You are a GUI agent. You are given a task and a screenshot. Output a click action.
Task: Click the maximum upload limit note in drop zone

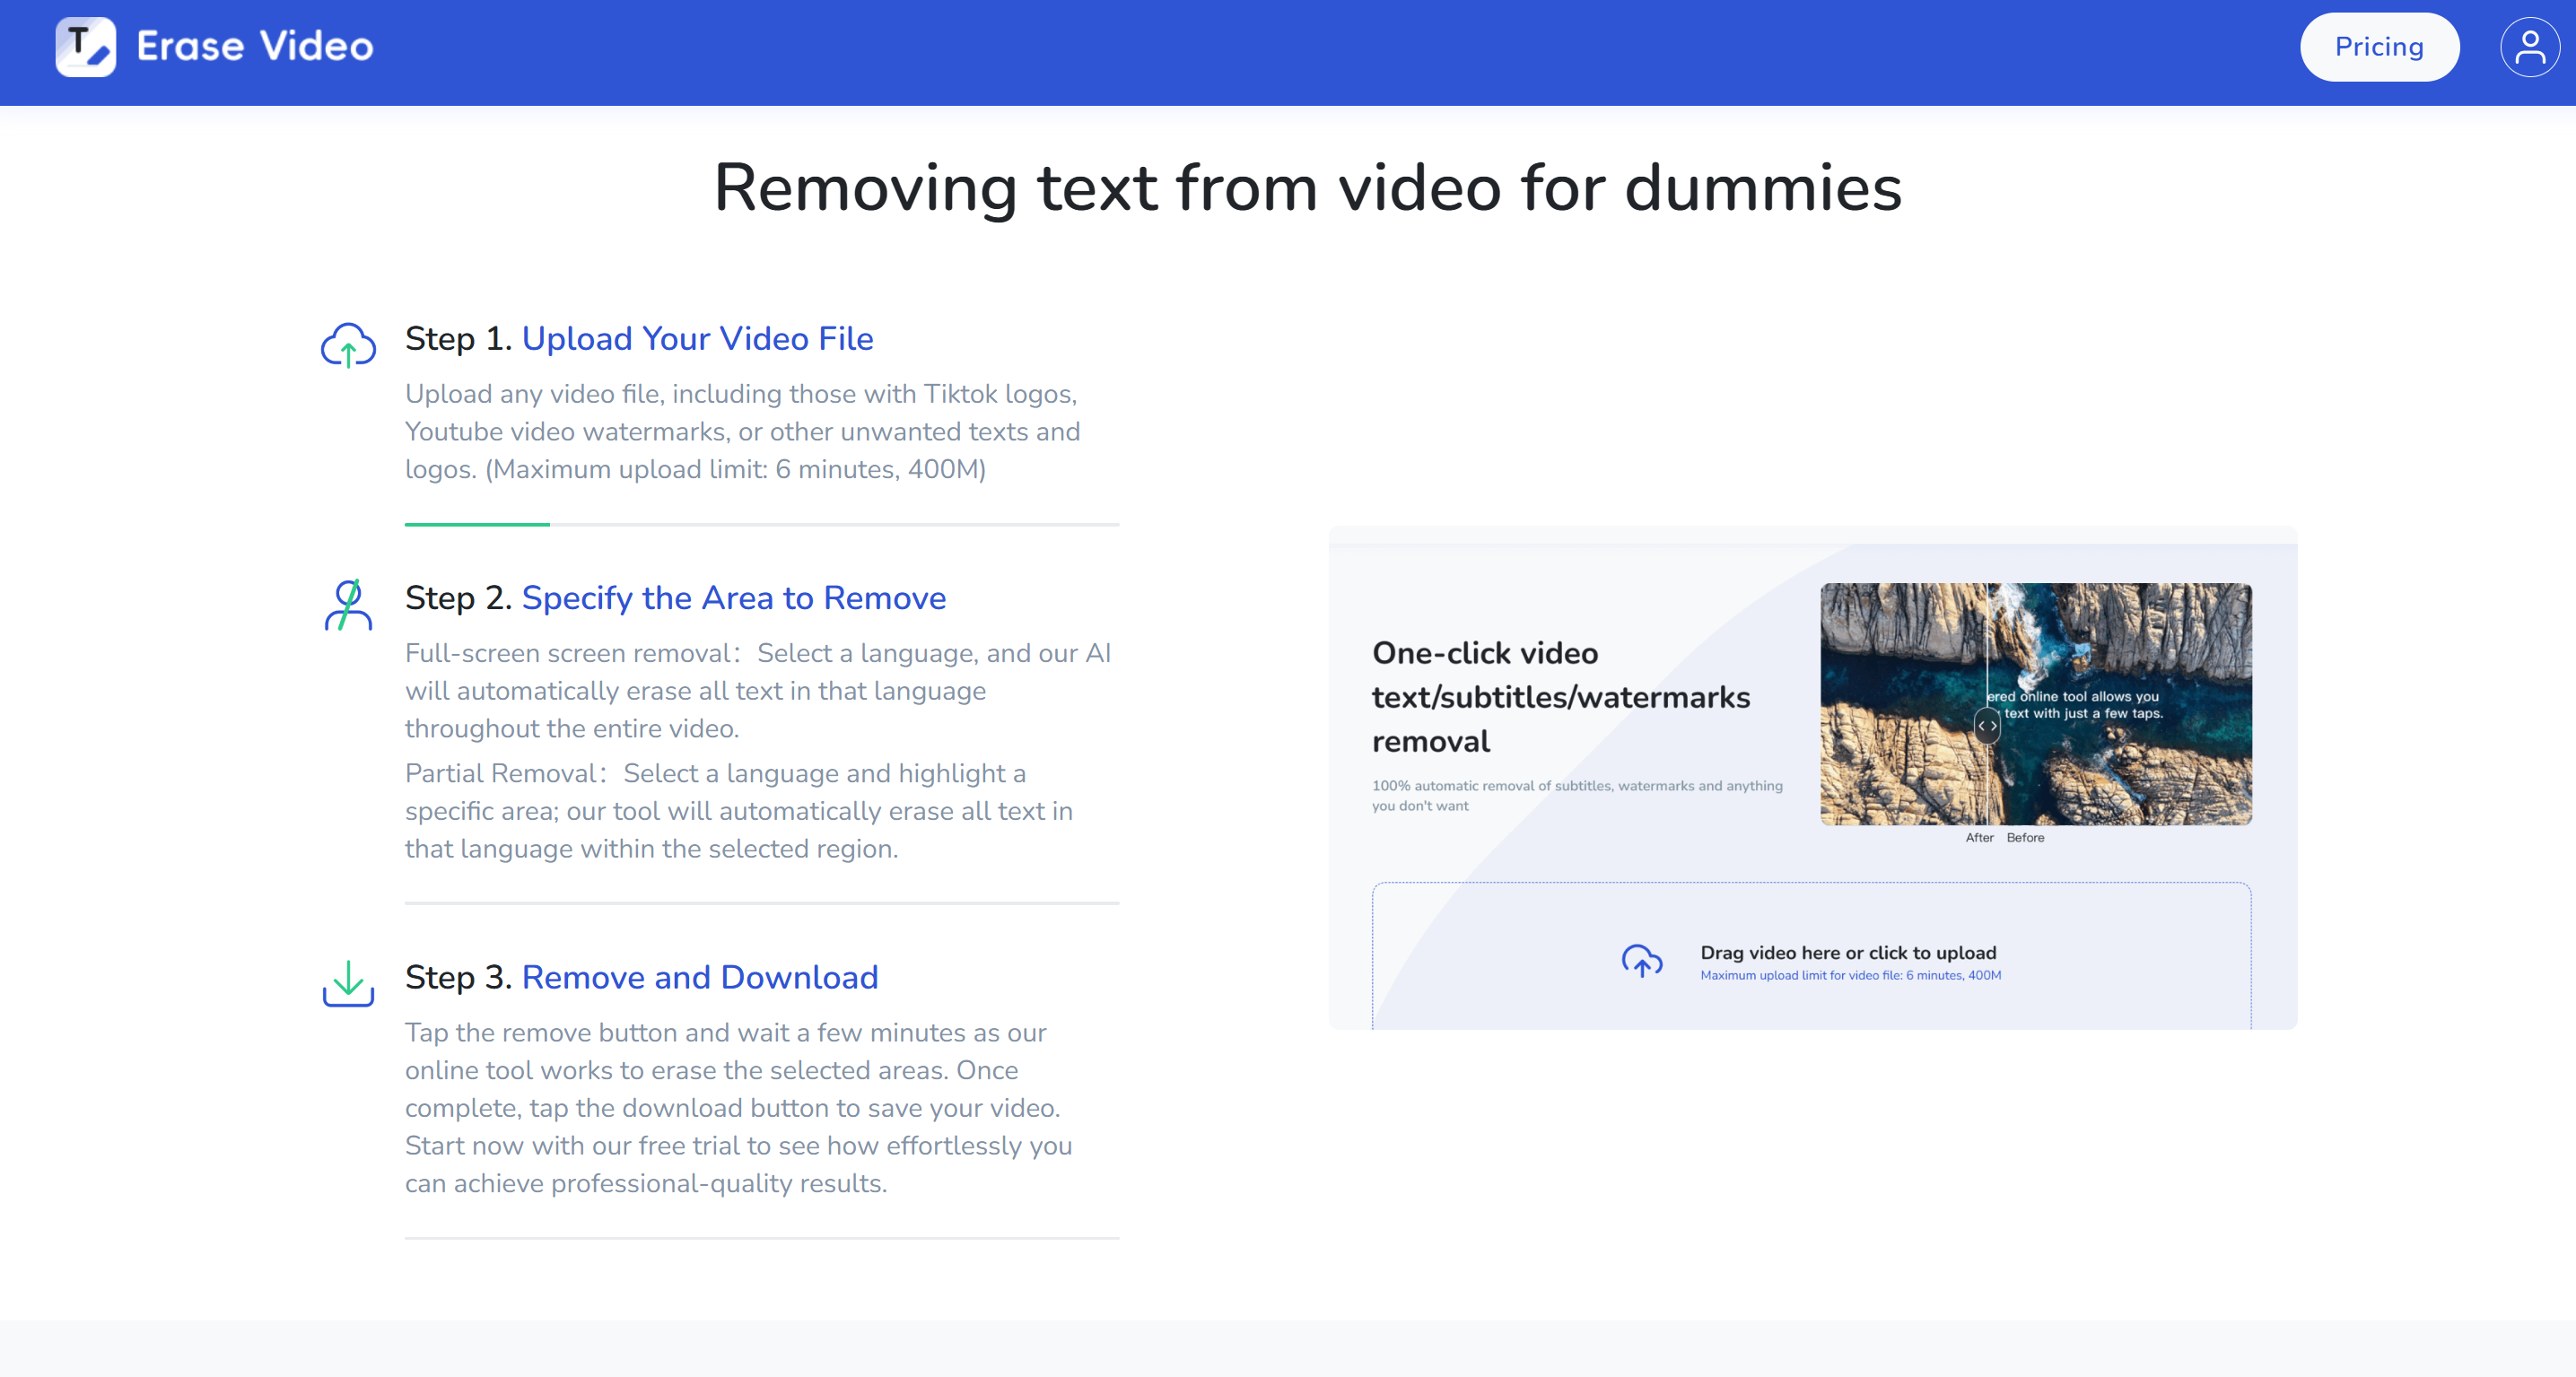(x=1850, y=976)
